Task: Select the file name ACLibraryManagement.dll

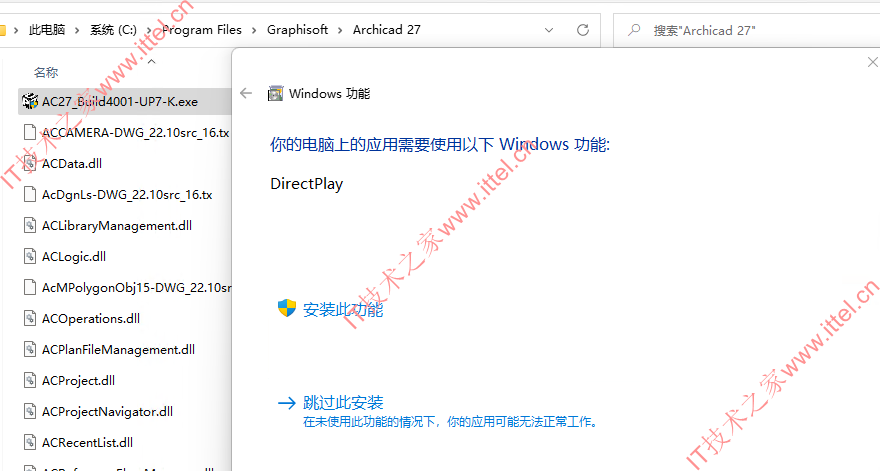Action: coord(117,225)
